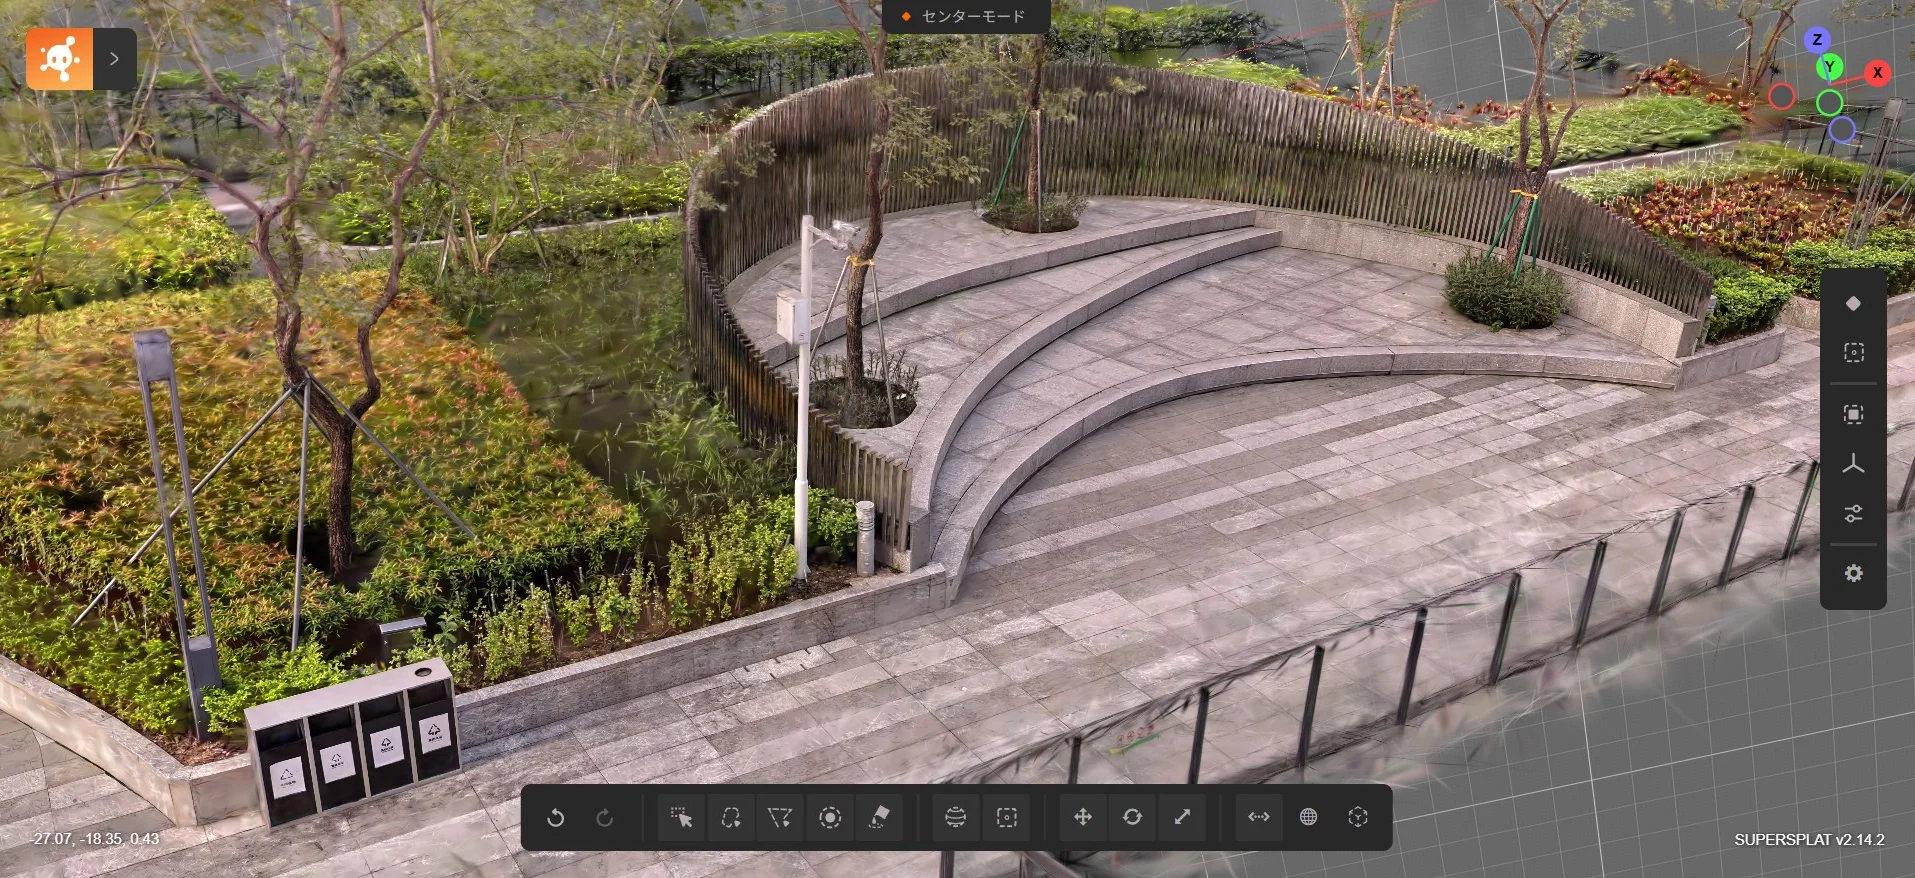Click the red X axis on view gizmo
The height and width of the screenshot is (878, 1915).
(1877, 72)
